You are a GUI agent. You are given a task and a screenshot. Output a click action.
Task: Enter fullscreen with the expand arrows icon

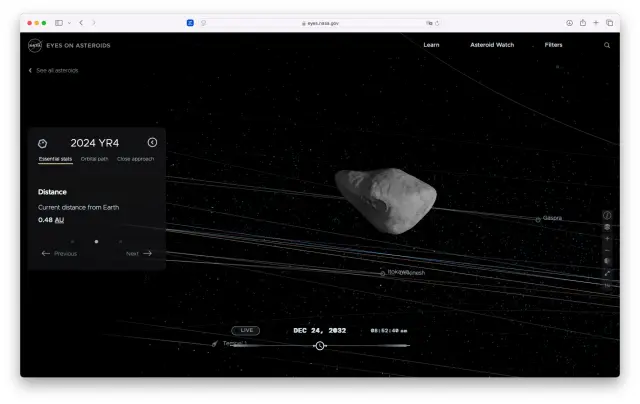coord(607,273)
